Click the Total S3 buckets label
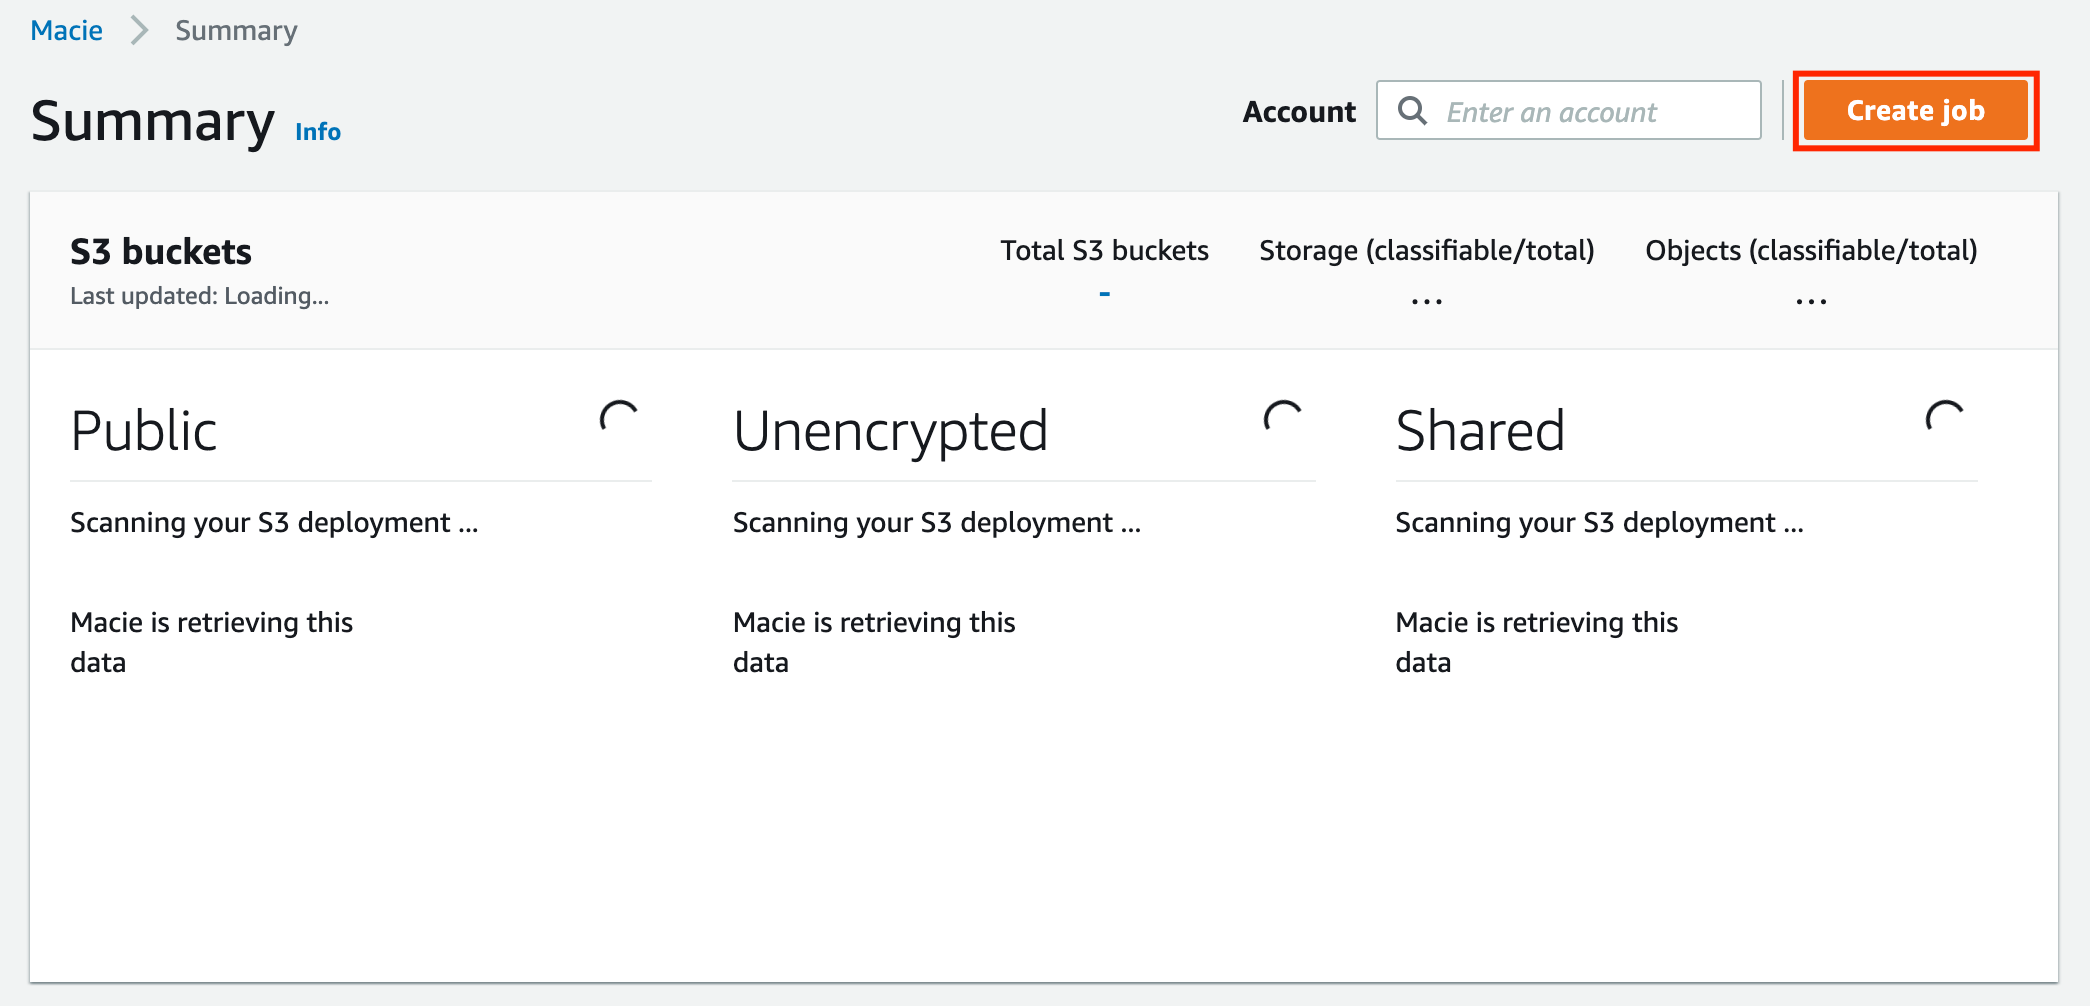2090x1006 pixels. tap(1104, 250)
